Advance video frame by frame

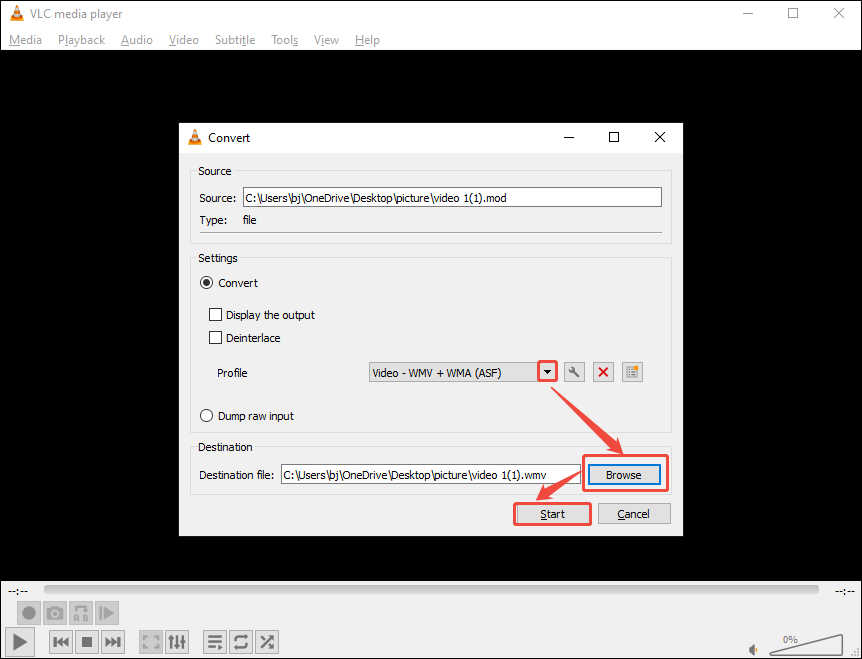(x=106, y=613)
